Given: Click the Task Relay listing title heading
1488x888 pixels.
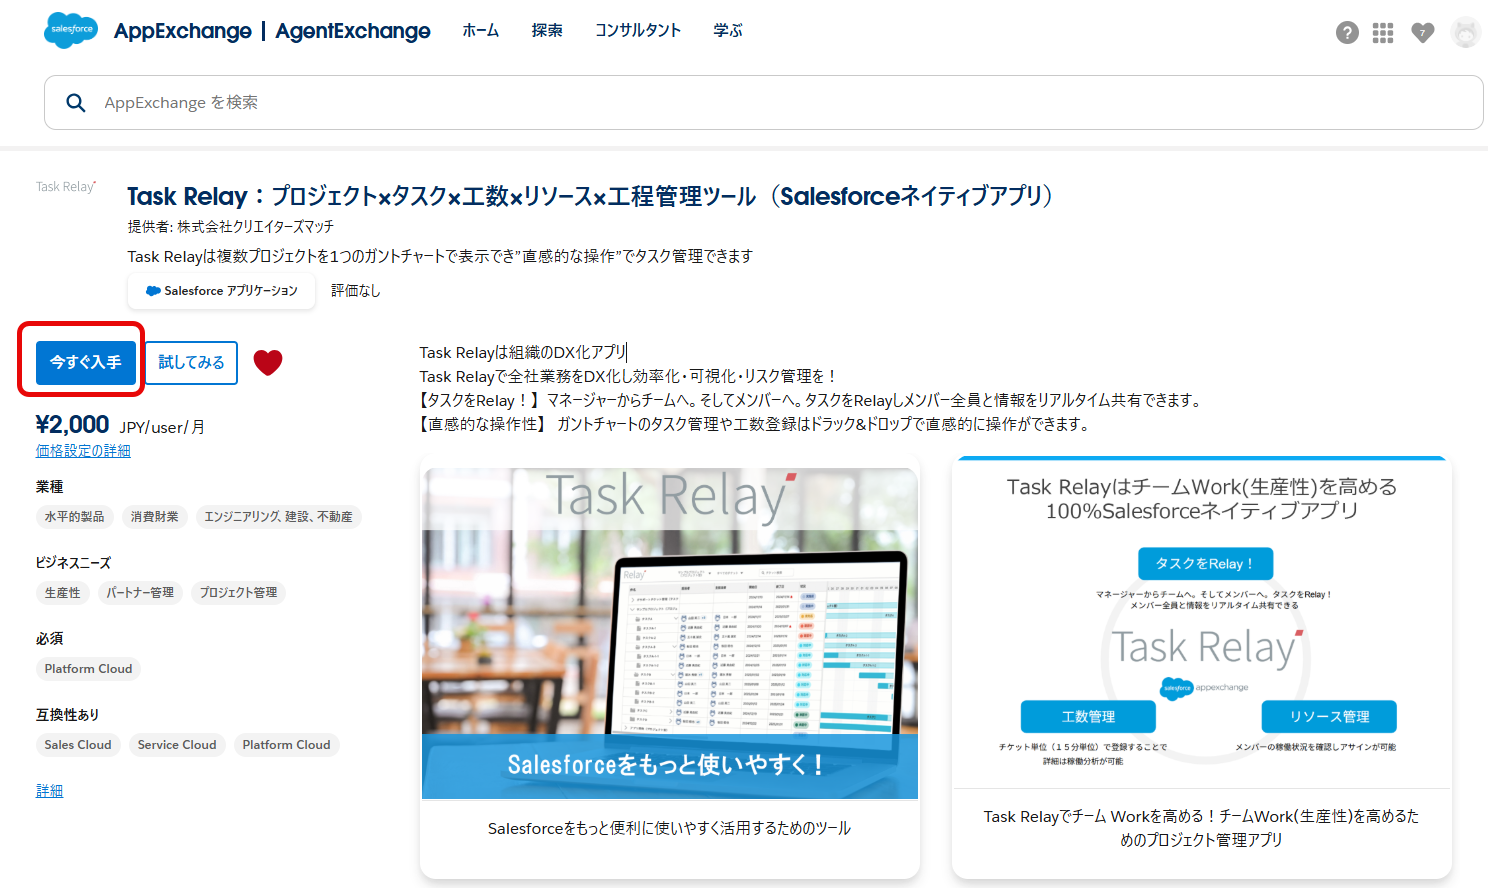Looking at the screenshot, I should pos(590,196).
